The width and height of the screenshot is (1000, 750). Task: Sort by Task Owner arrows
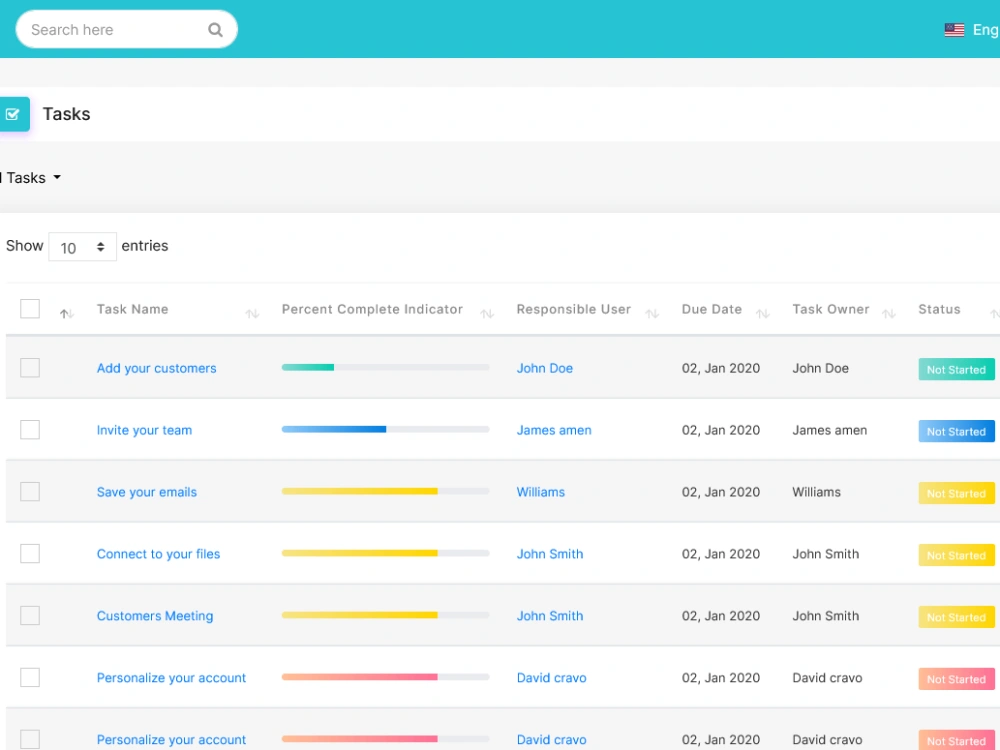click(889, 313)
